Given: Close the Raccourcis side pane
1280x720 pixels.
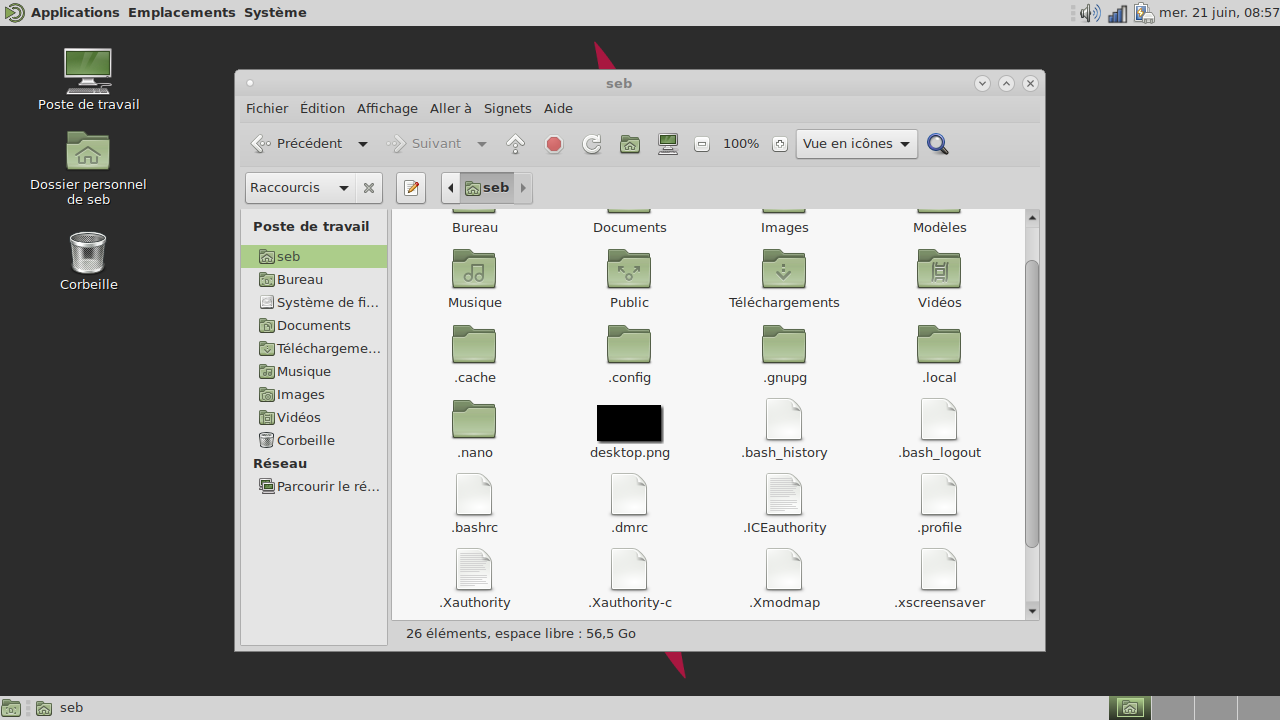Looking at the screenshot, I should pyautogui.click(x=369, y=188).
